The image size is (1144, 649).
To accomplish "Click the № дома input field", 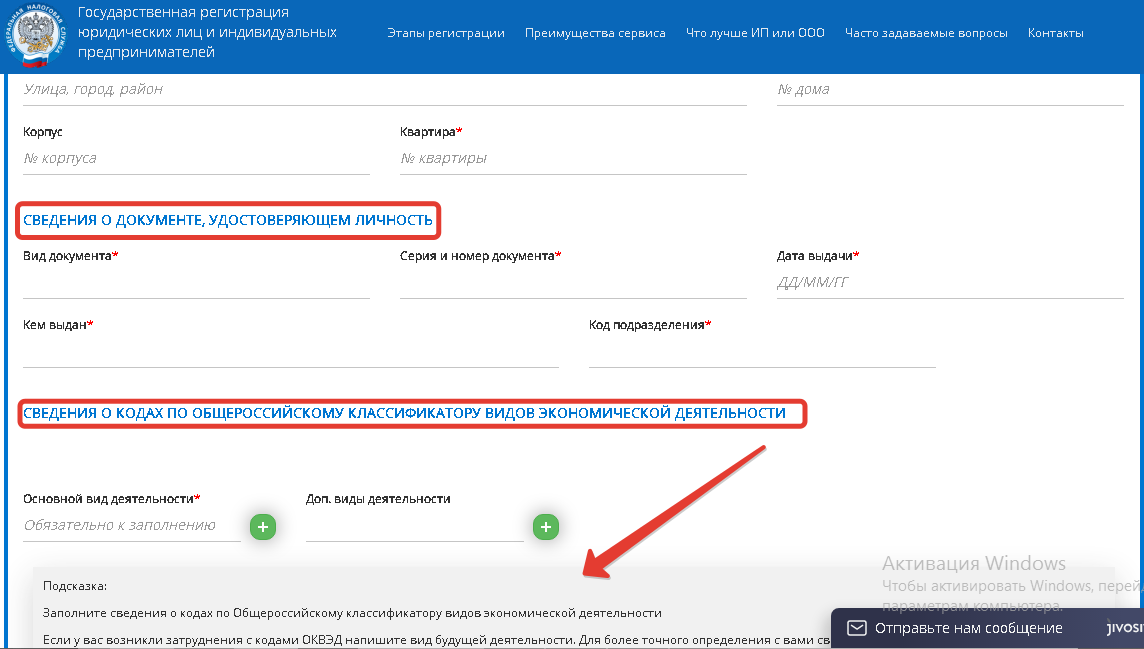I will pos(949,89).
